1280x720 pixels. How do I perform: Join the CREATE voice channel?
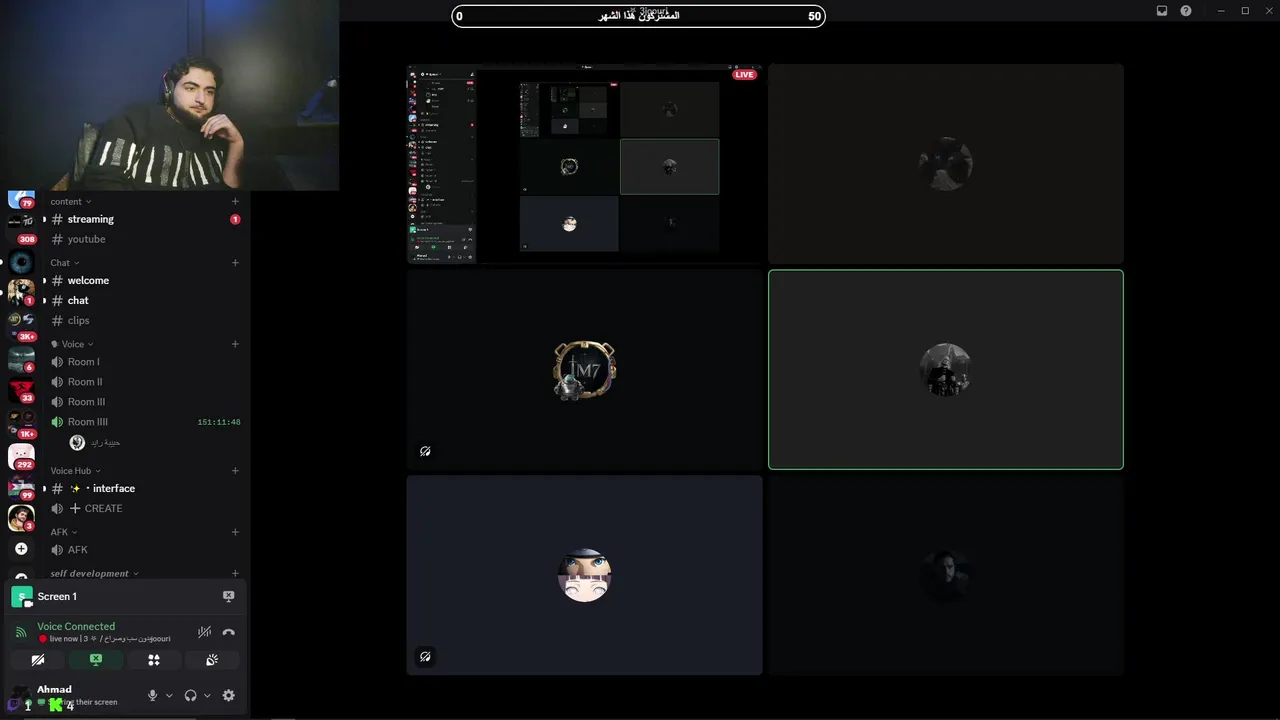click(145, 508)
